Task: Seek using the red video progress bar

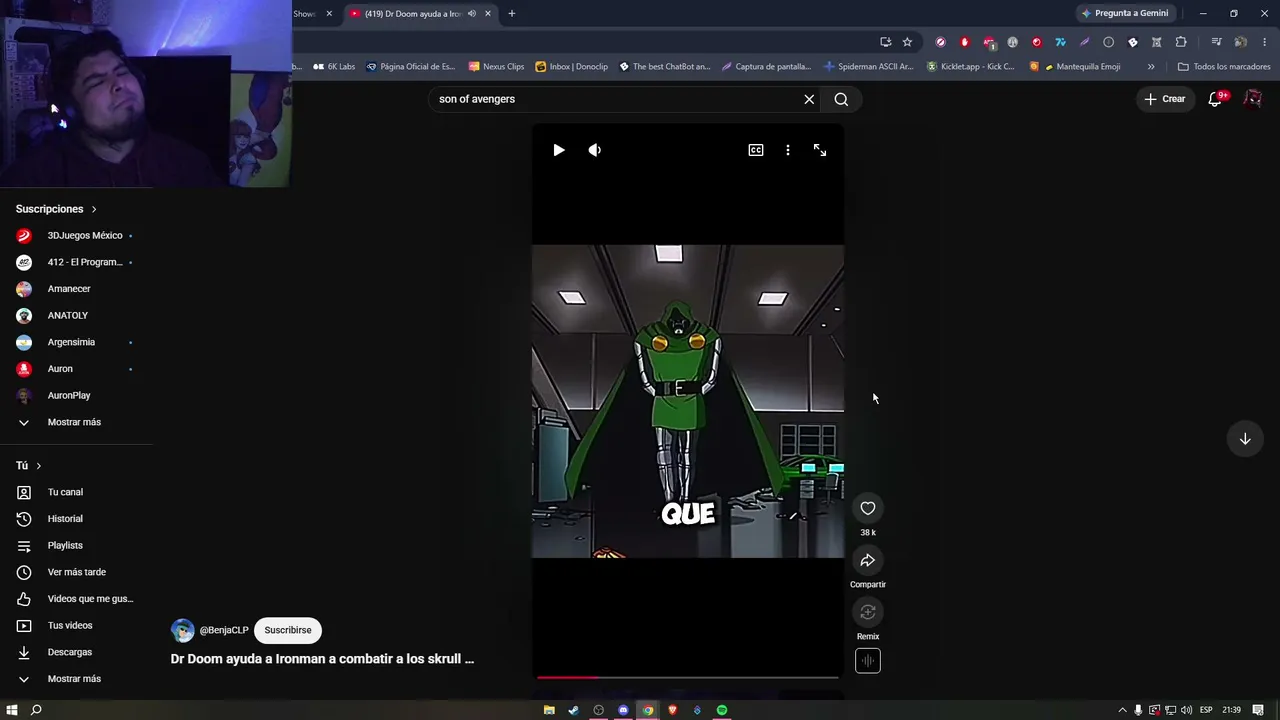Action: (x=687, y=677)
